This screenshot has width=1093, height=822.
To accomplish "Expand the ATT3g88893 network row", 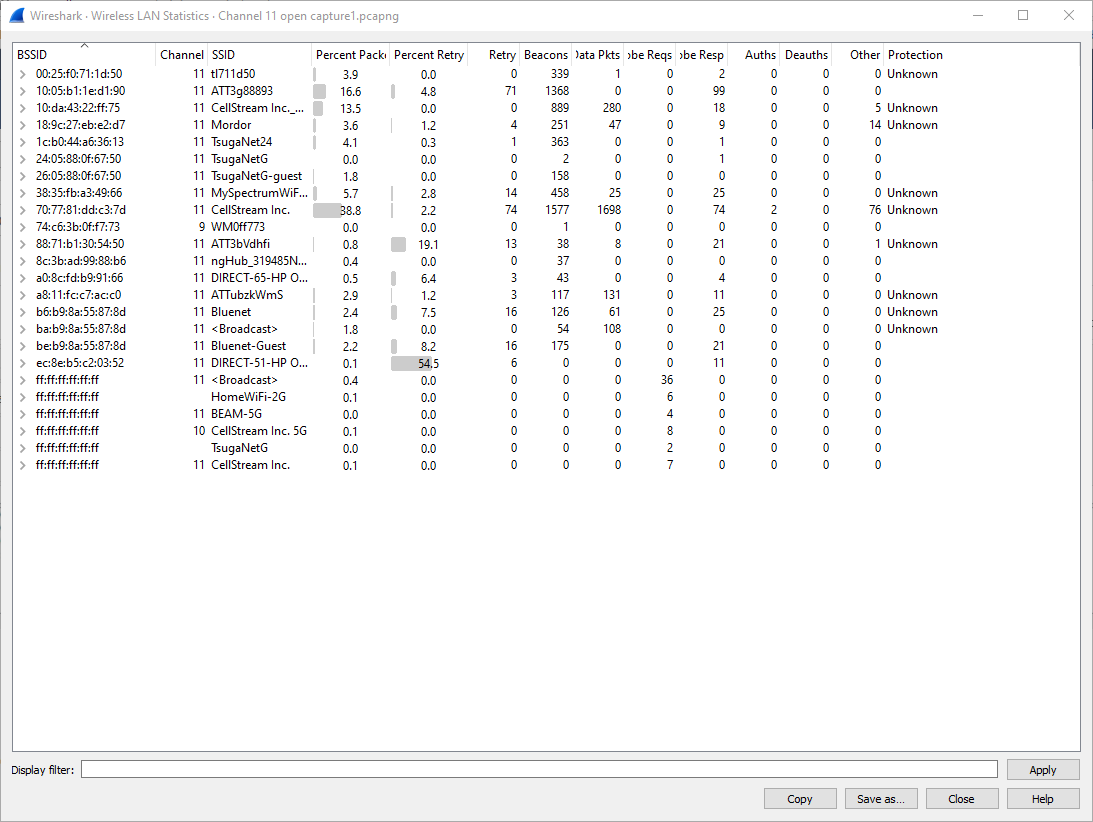I will (22, 91).
